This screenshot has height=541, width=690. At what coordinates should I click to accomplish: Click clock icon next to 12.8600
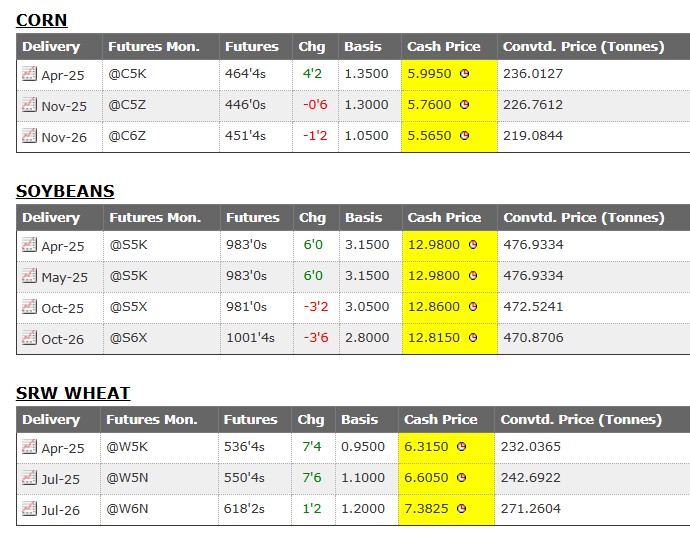click(x=473, y=307)
